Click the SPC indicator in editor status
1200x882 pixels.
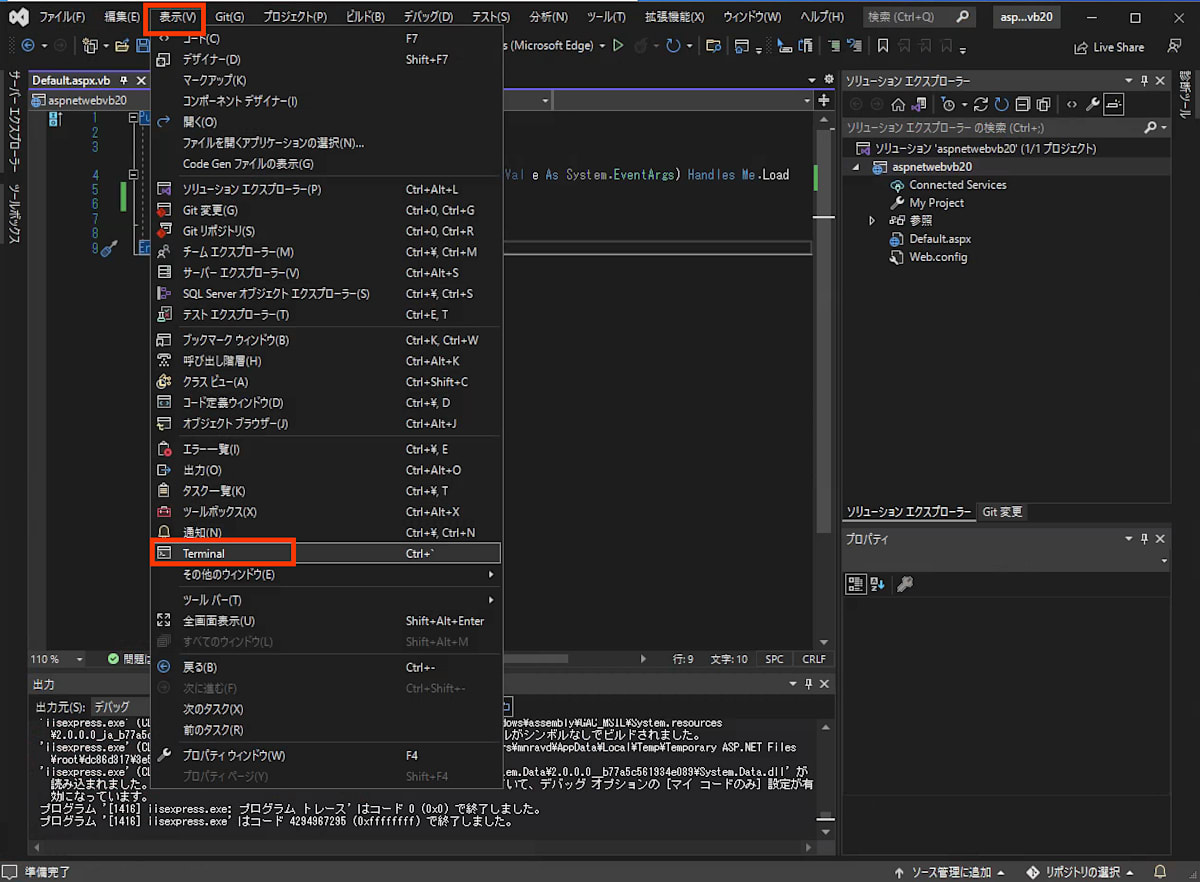(775, 659)
